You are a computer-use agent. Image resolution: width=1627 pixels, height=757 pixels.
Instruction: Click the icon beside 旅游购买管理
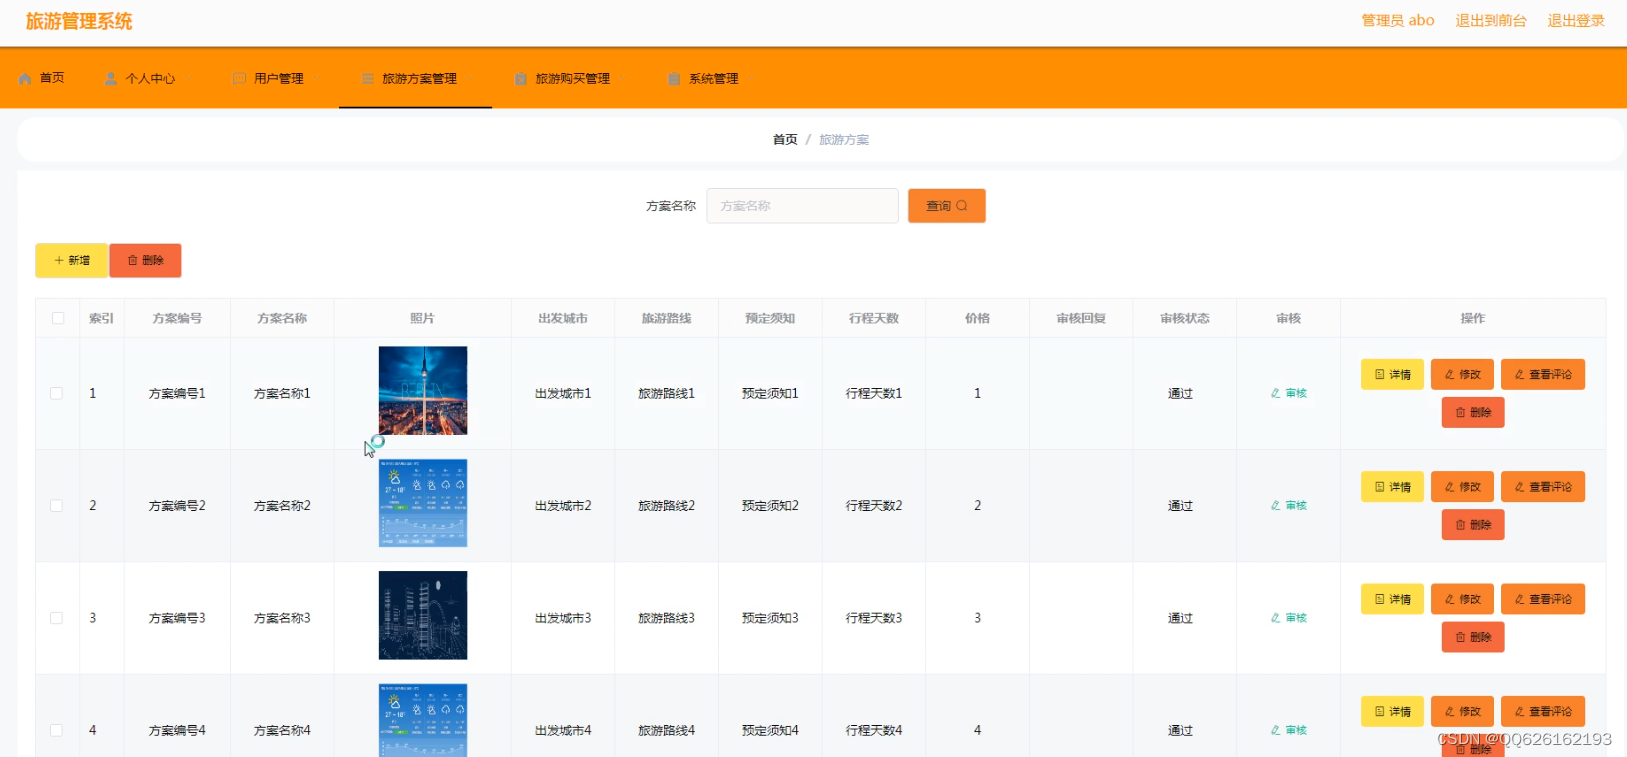click(521, 78)
